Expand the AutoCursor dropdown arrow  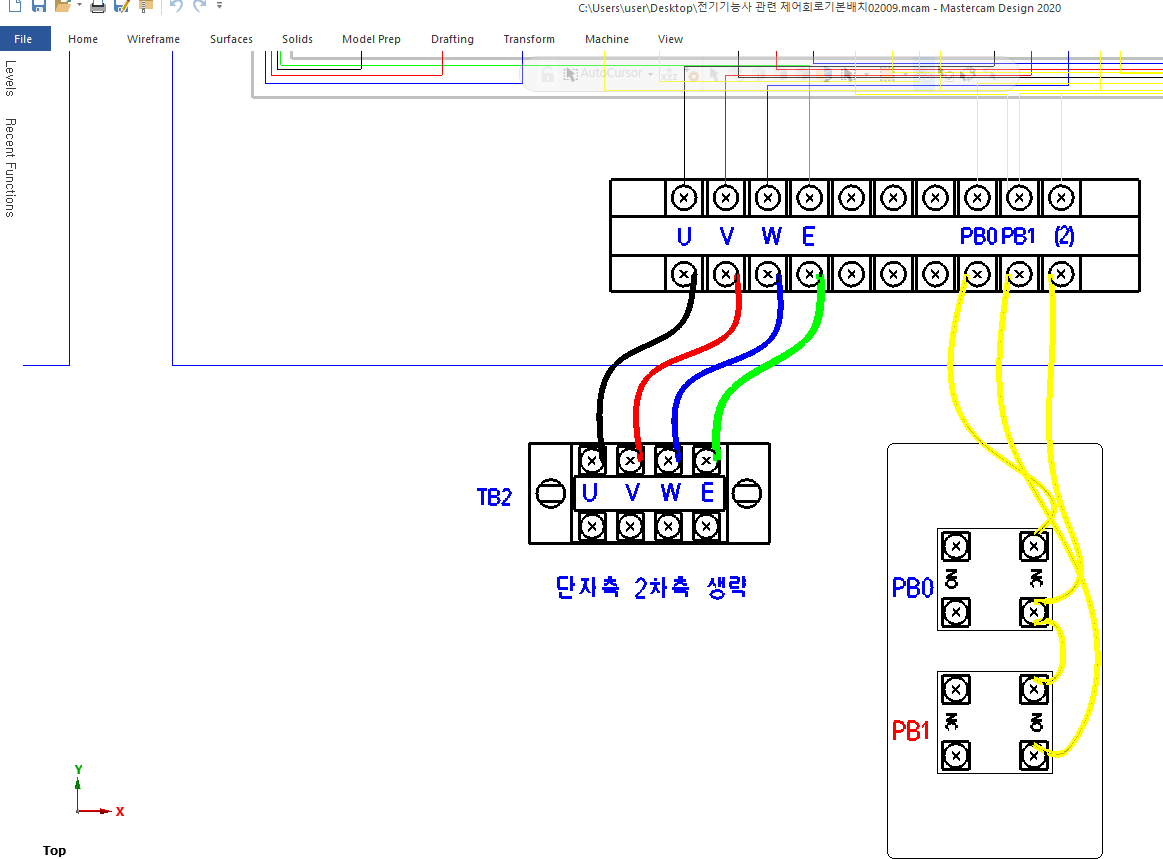[x=650, y=74]
